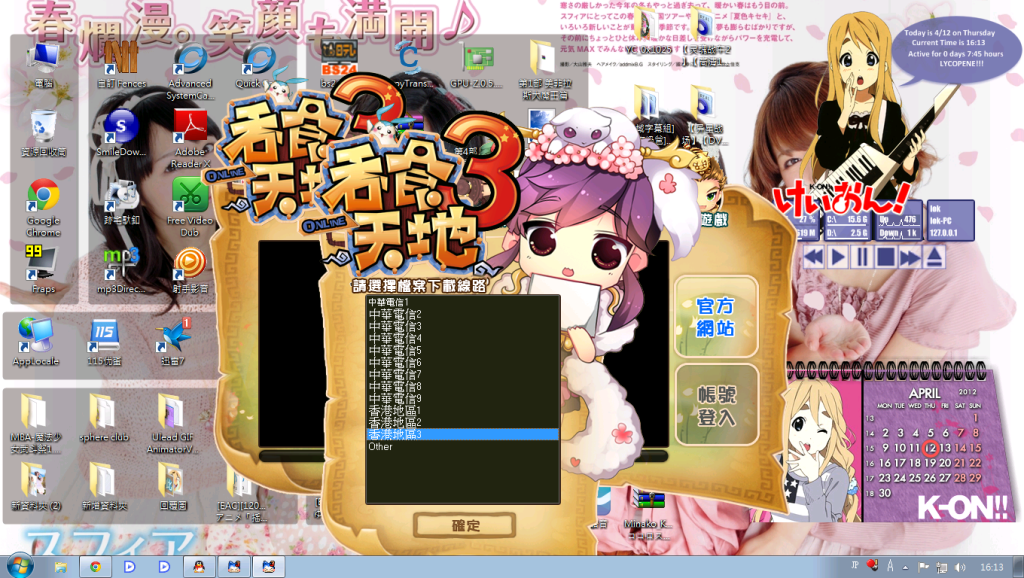Screen dimensions: 1024x578
Task: Click the volume speaker tray icon
Action: pyautogui.click(x=960, y=567)
